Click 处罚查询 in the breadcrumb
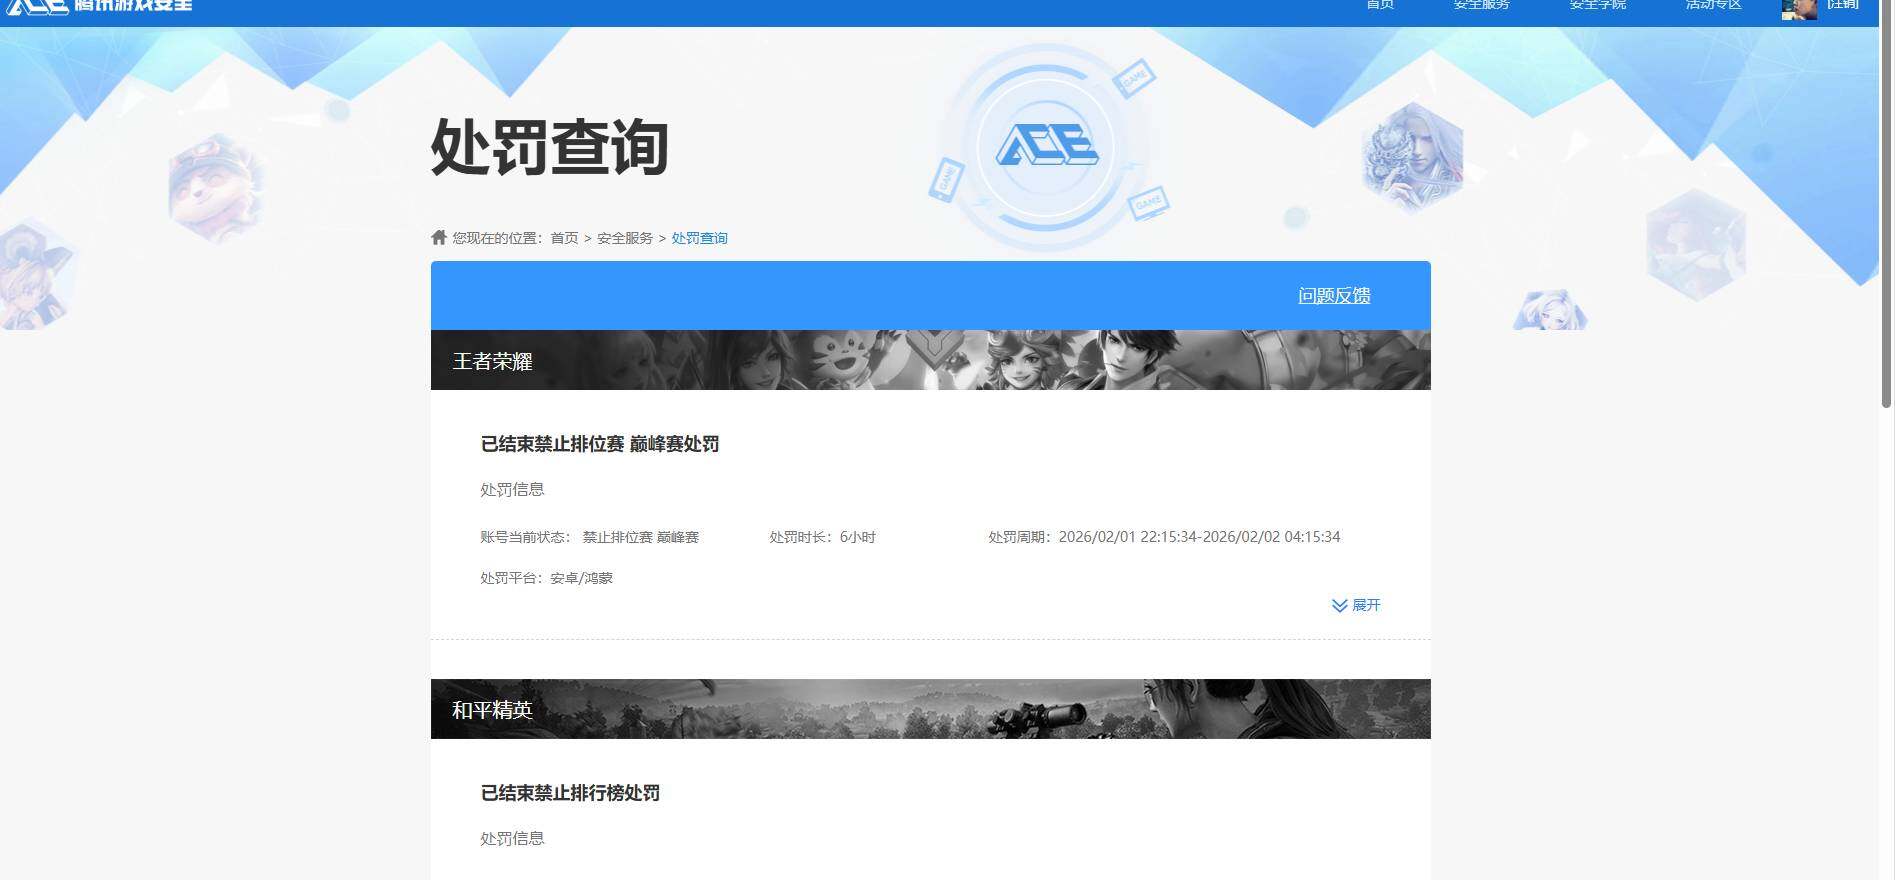Screen dimensions: 1895x880 (700, 238)
